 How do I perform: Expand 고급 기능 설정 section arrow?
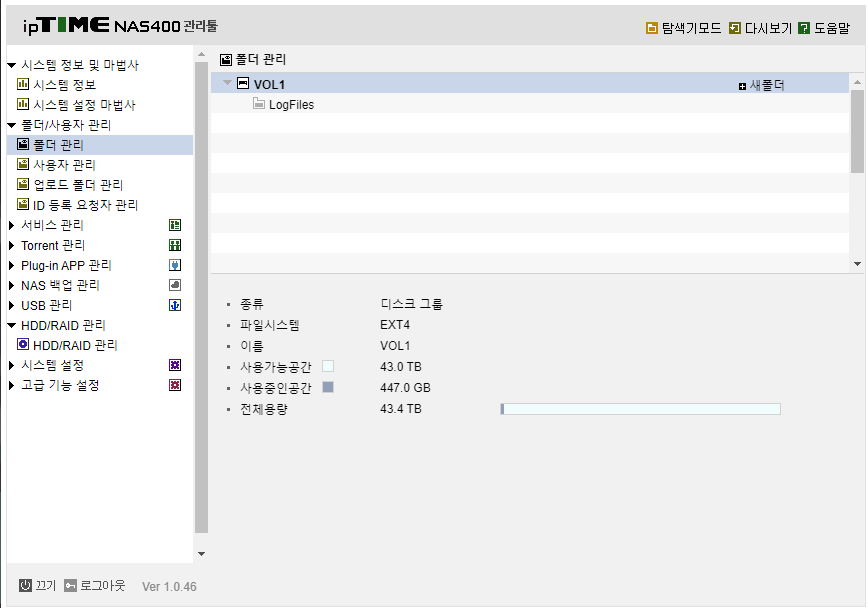(x=12, y=385)
